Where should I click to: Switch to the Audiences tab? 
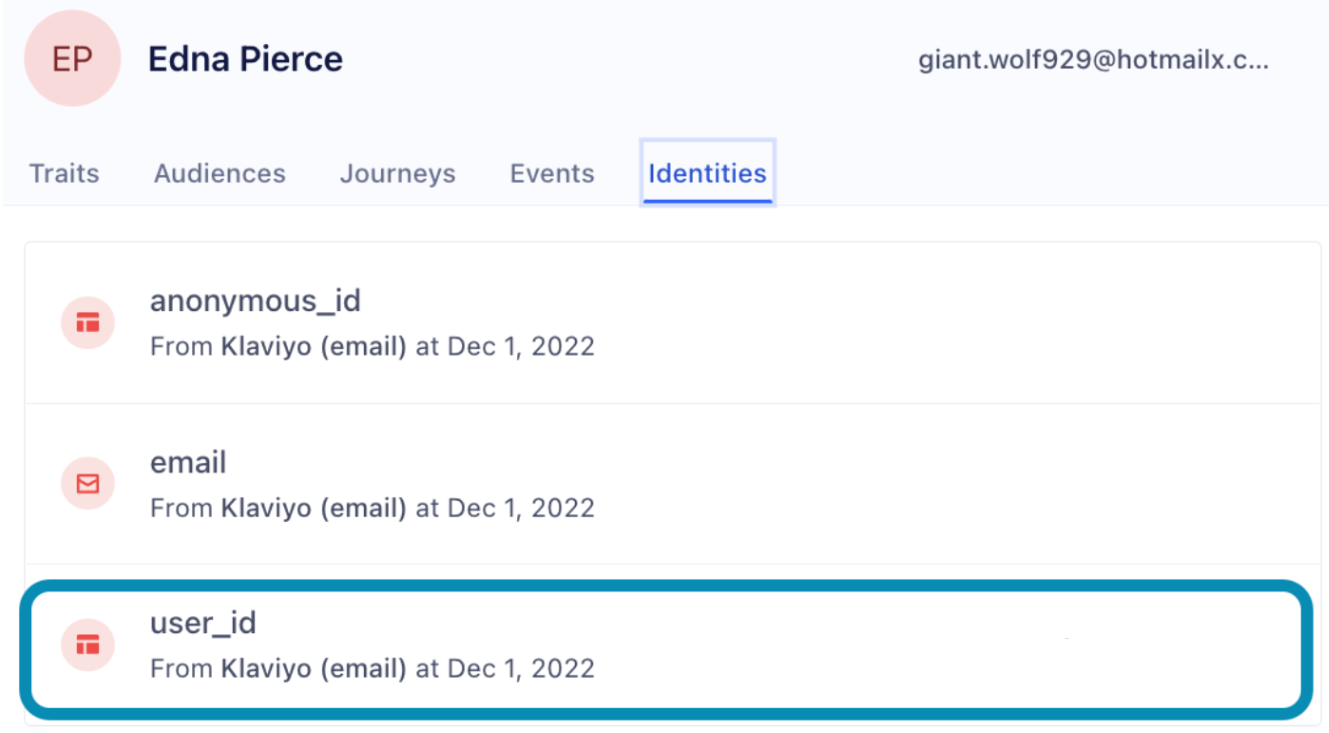pos(219,173)
